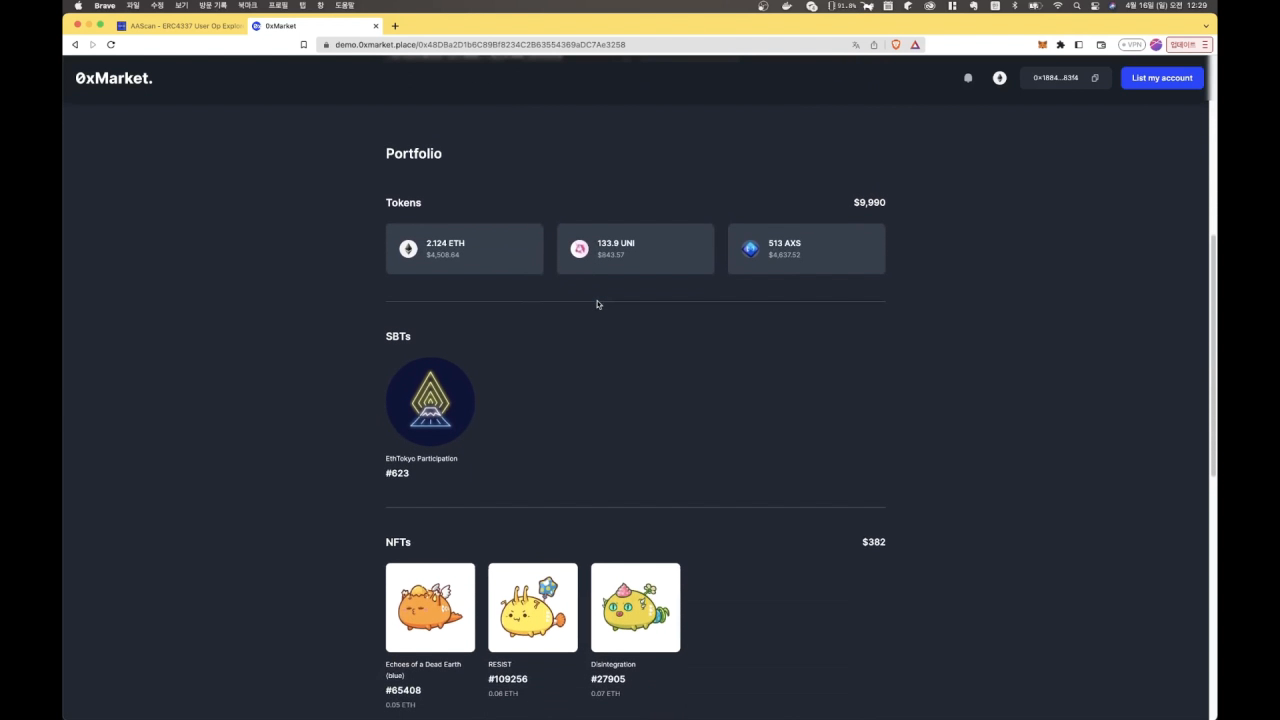This screenshot has height=720, width=1280.
Task: Open Brave Shields lion icon
Action: (x=895, y=44)
